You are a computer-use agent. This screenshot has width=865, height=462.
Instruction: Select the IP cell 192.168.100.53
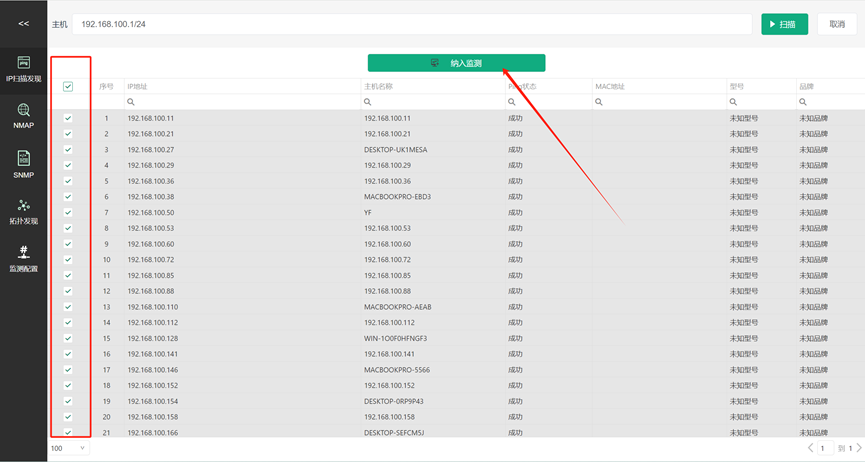[151, 228]
